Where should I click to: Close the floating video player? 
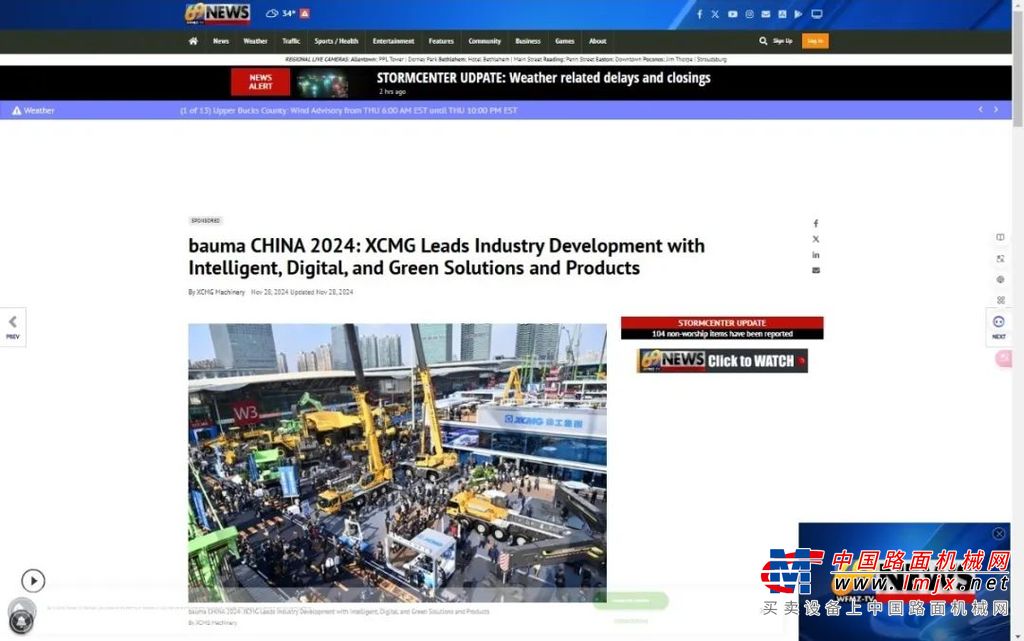[x=999, y=533]
